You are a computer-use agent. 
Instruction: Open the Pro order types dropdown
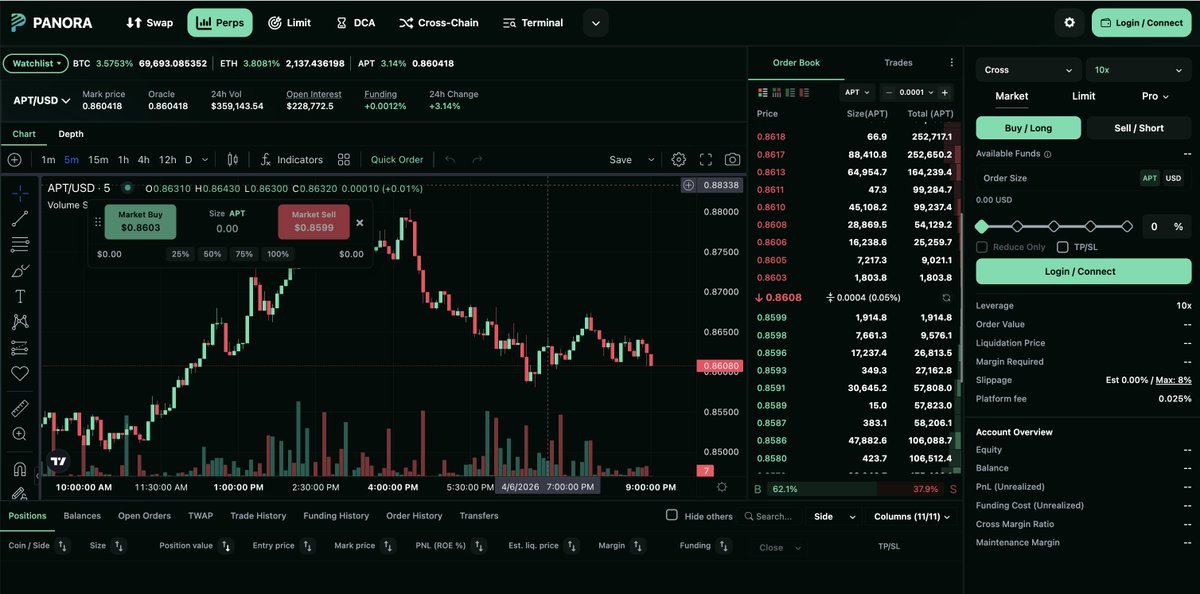1156,96
